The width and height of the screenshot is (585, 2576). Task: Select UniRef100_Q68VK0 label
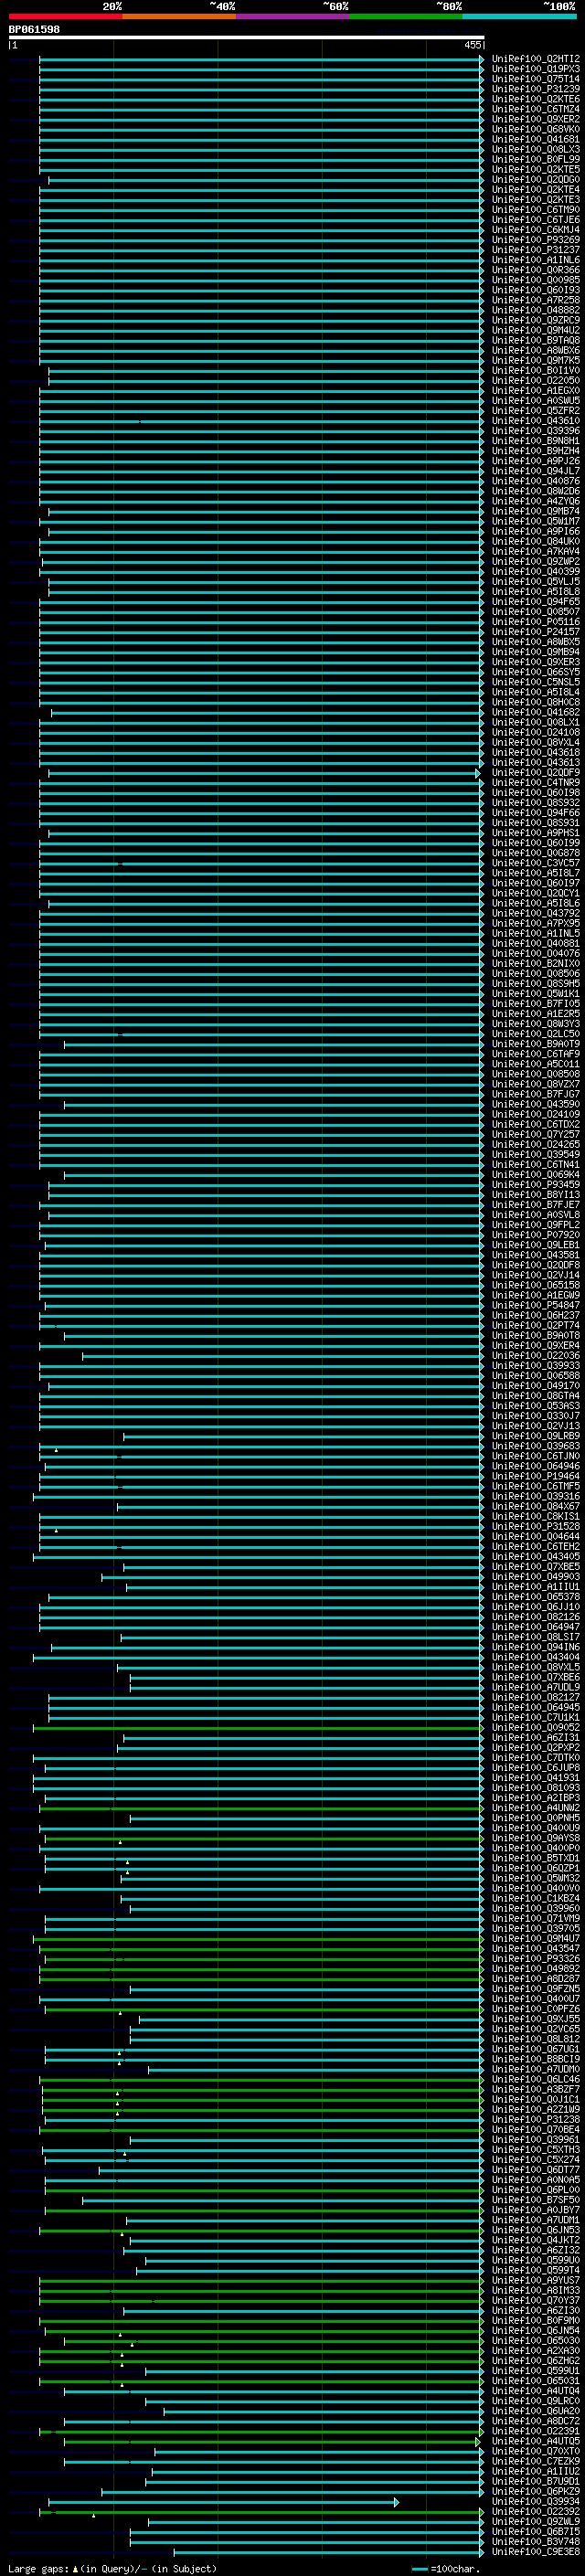point(536,129)
